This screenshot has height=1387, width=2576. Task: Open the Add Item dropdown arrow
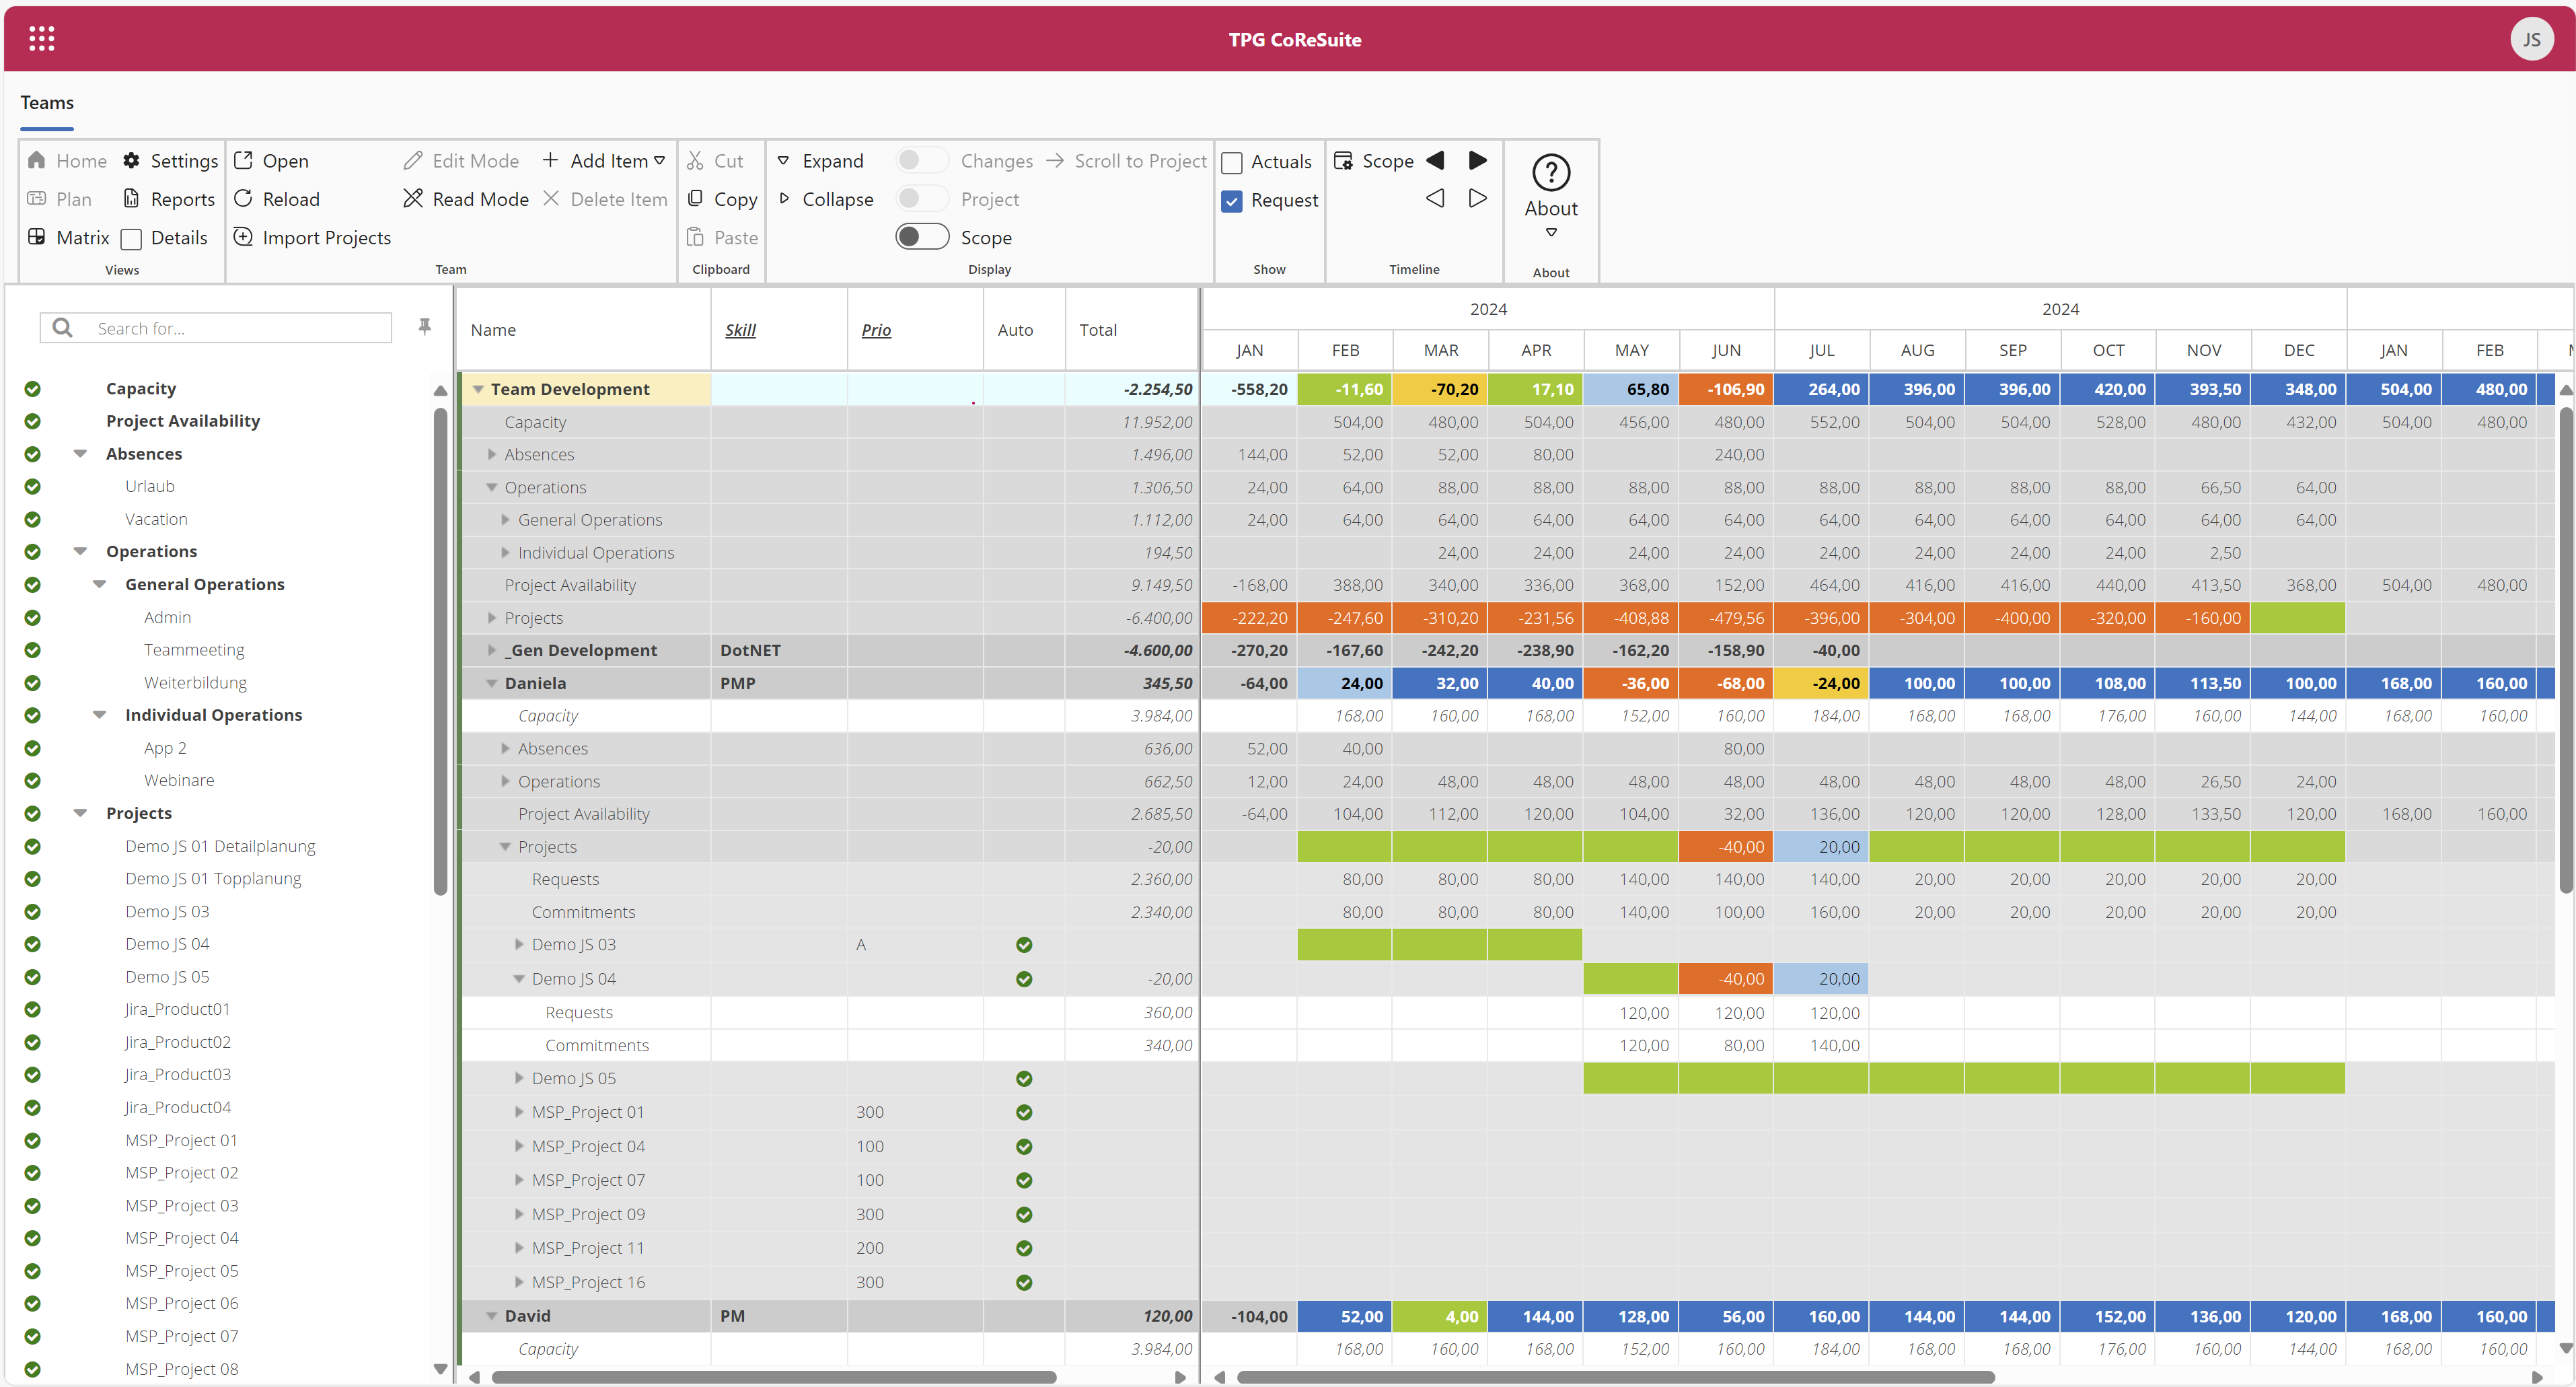tap(659, 161)
